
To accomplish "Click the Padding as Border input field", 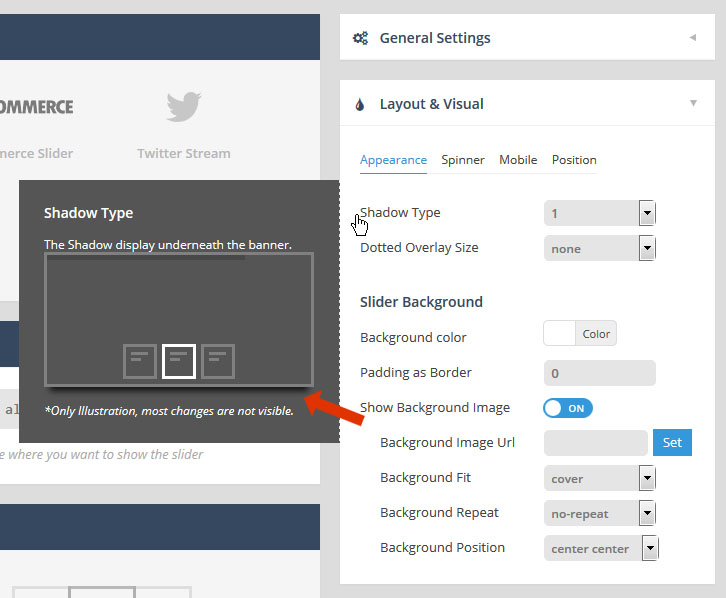I will click(x=599, y=373).
